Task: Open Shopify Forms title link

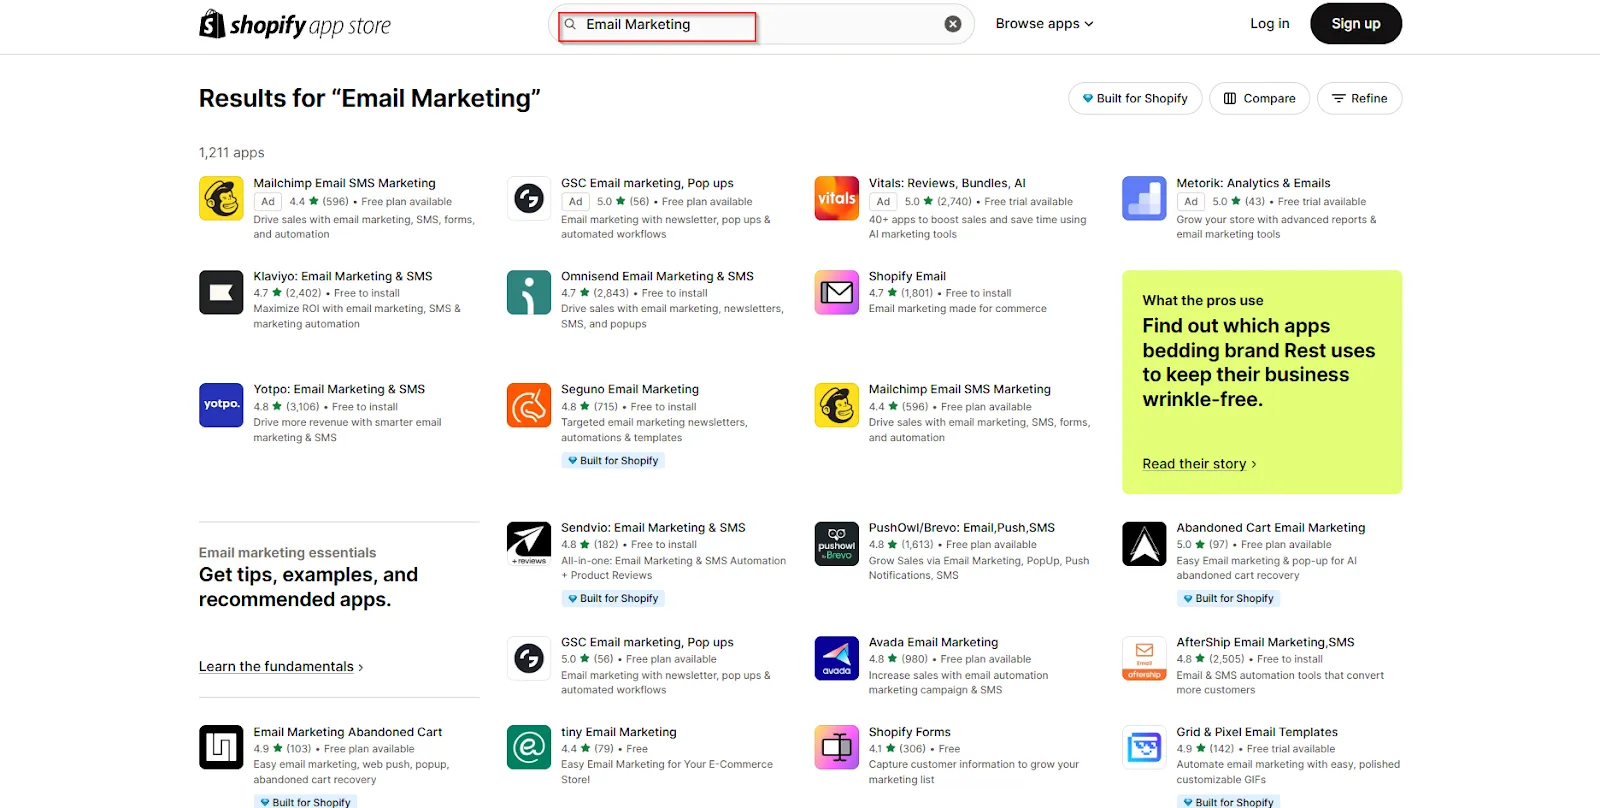Action: pos(910,732)
